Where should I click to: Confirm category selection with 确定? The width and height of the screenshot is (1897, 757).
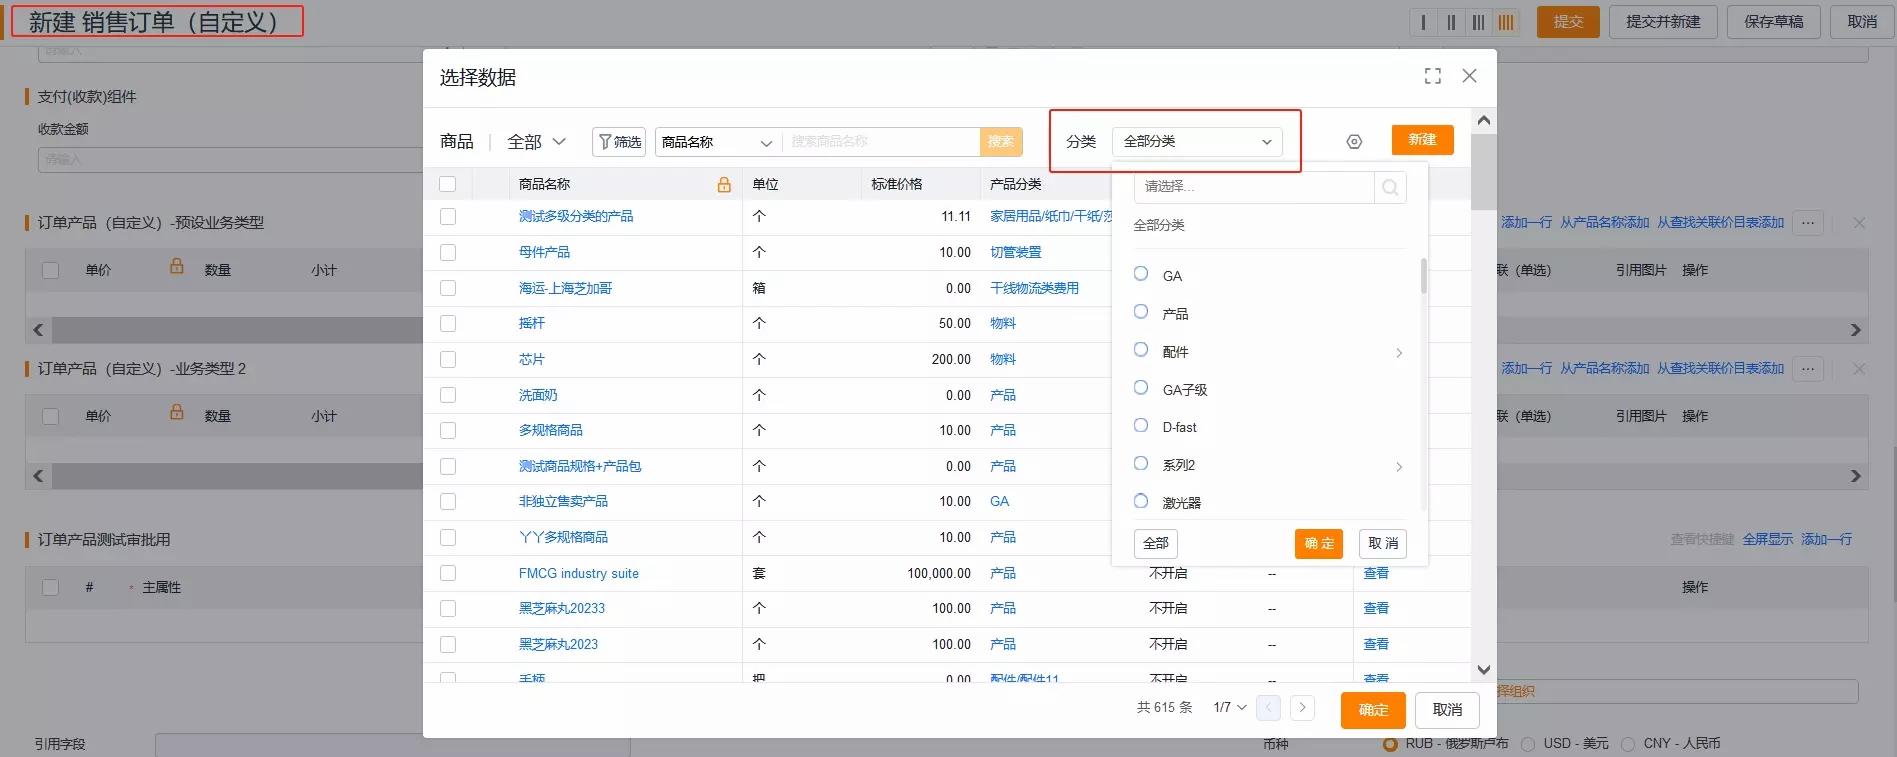click(x=1319, y=543)
